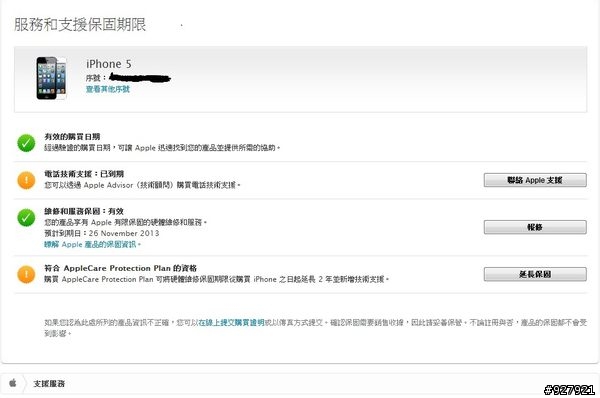The width and height of the screenshot is (600, 398).
Task: Select the 預計到期日：26 November 2013 text
Action: (x=101, y=233)
